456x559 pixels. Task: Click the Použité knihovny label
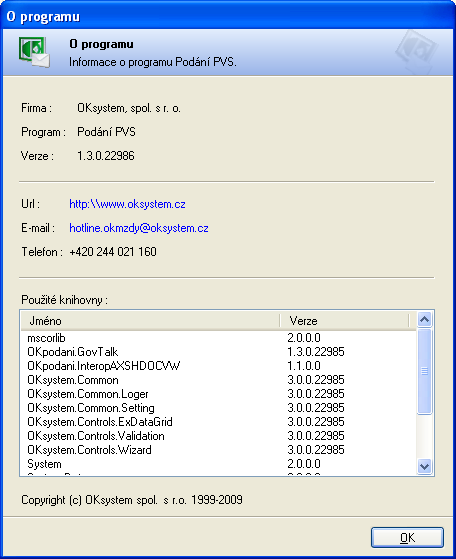65,300
